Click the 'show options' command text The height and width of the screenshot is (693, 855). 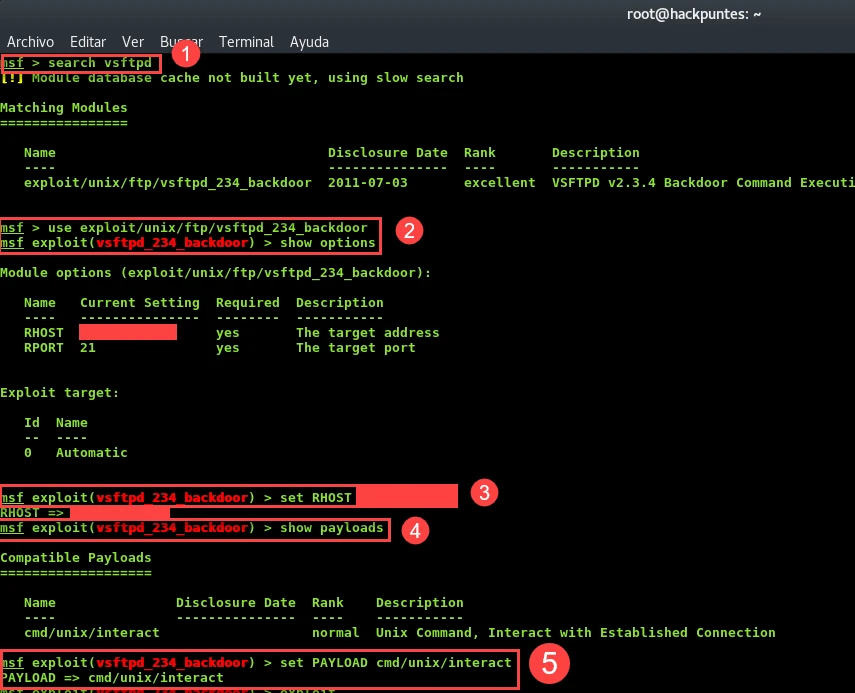pos(328,243)
